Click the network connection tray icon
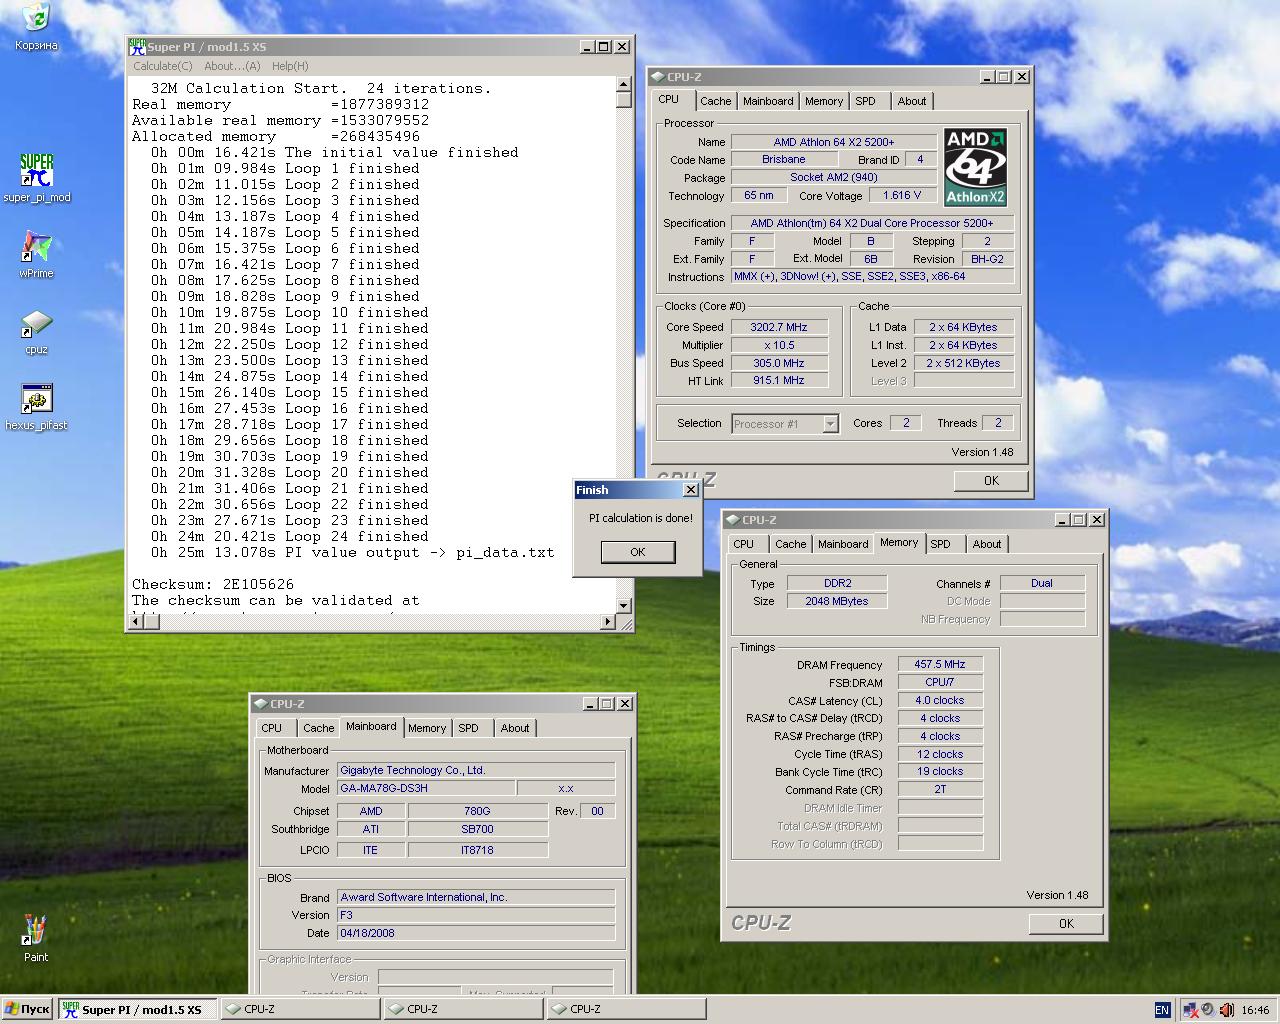Screen dimensions: 1280x1024 pos(1191,1010)
